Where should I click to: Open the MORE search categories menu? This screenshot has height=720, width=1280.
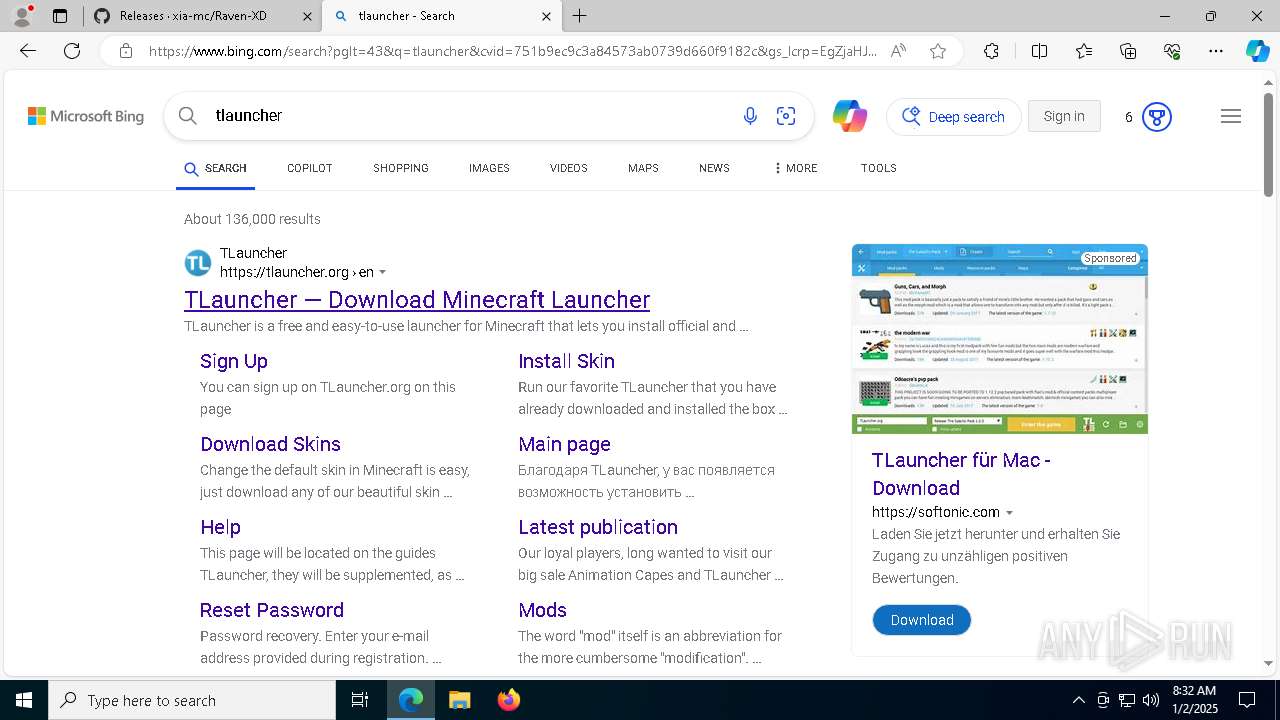796,168
